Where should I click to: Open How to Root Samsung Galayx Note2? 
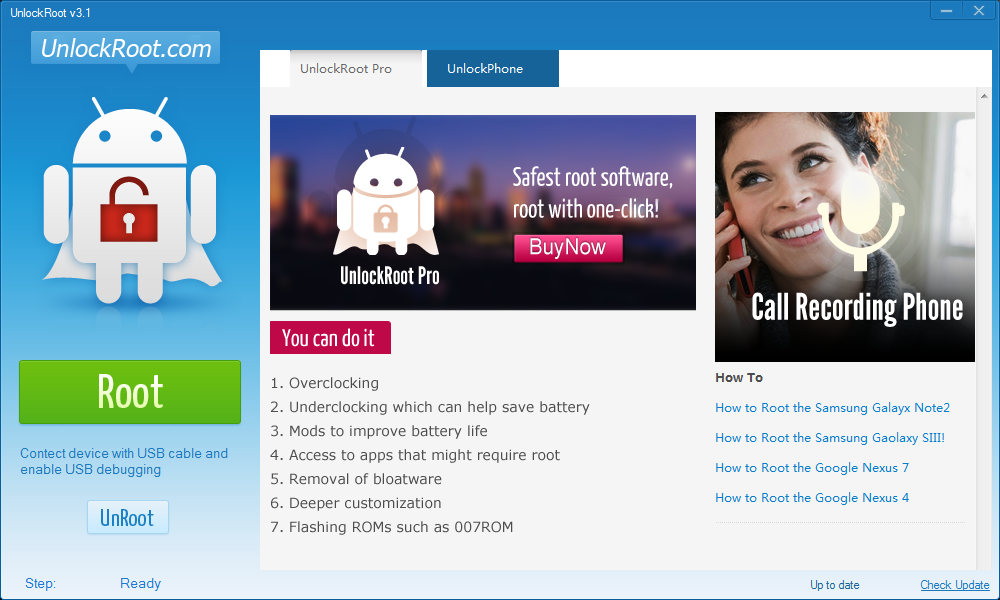(x=832, y=408)
